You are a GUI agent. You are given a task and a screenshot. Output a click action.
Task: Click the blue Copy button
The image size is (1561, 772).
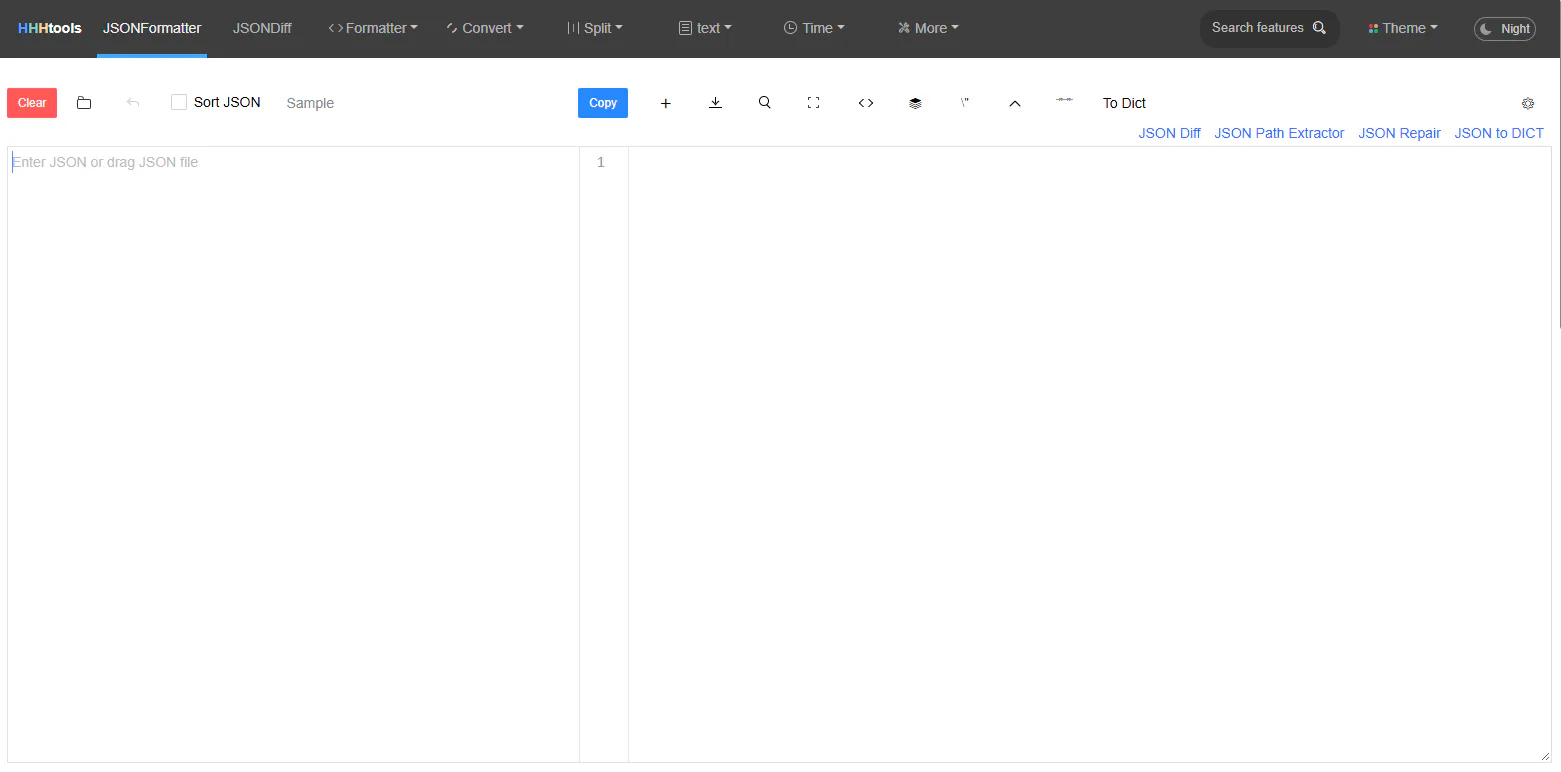pyautogui.click(x=603, y=103)
